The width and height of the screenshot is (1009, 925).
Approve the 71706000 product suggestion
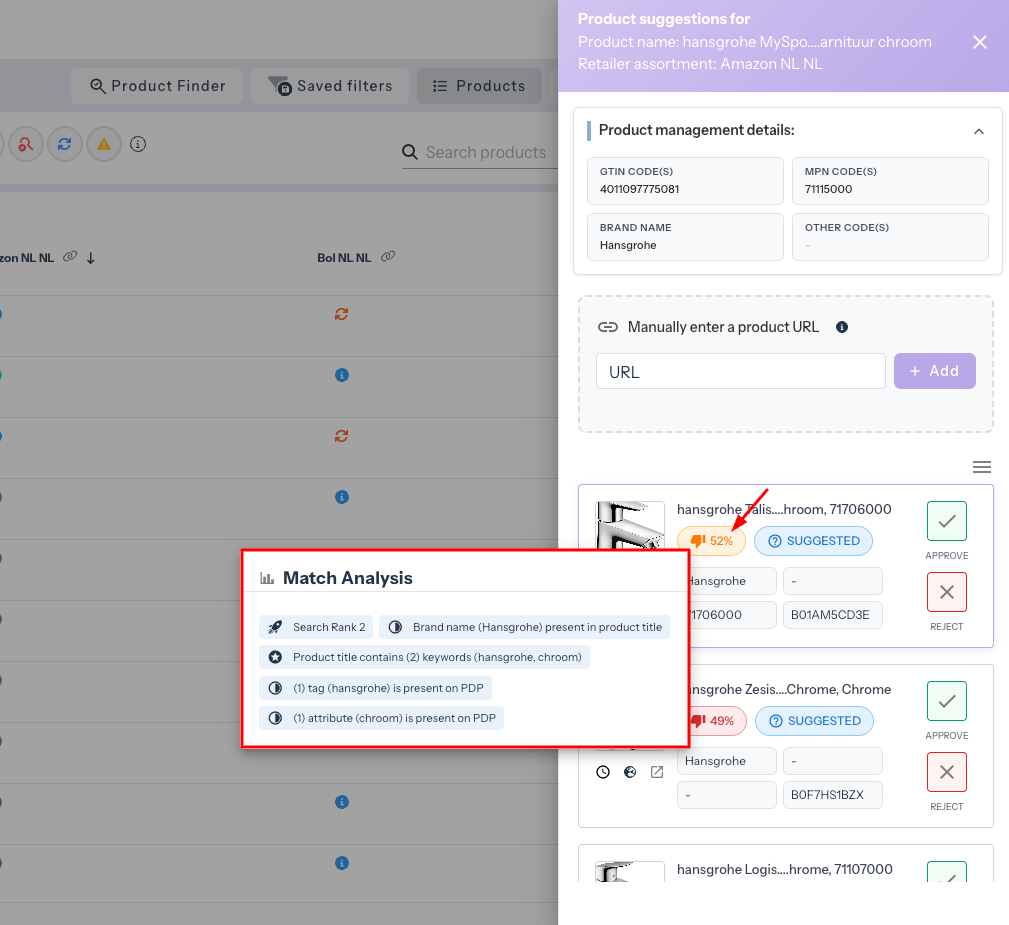[946, 521]
